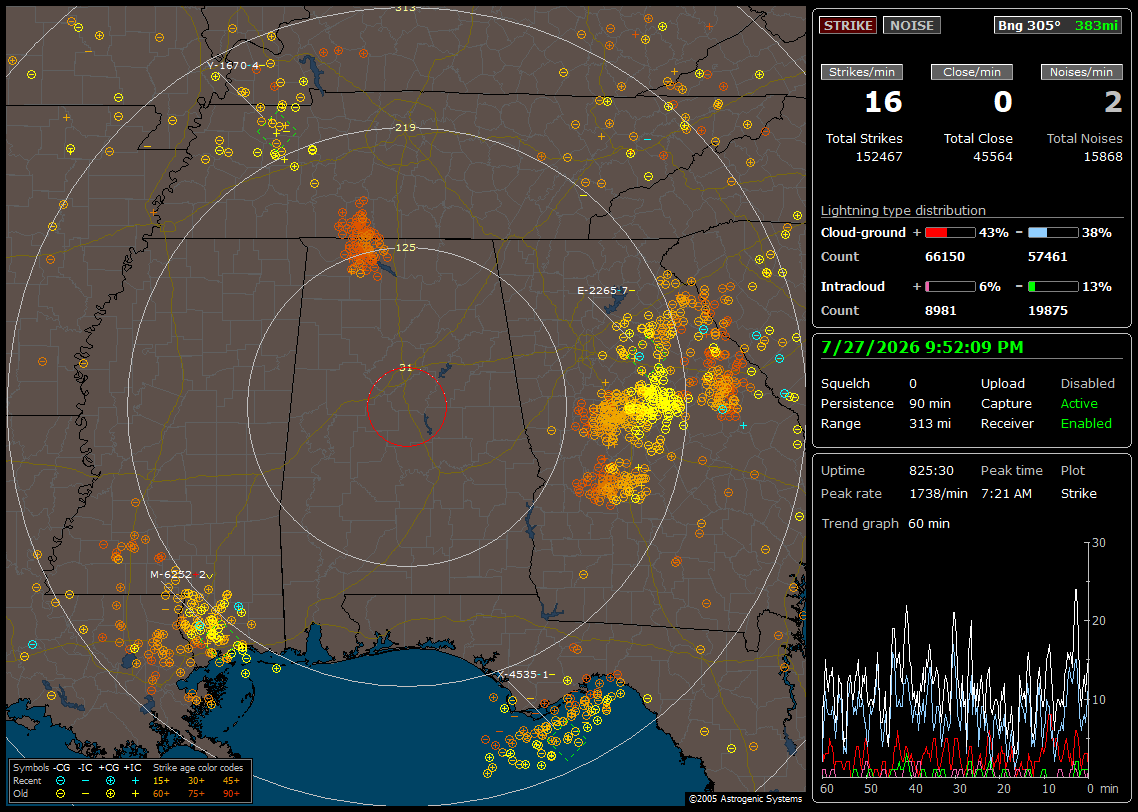Screen dimensions: 1138x812
Task: Toggle the Receiver Enabled status
Action: (x=1086, y=423)
